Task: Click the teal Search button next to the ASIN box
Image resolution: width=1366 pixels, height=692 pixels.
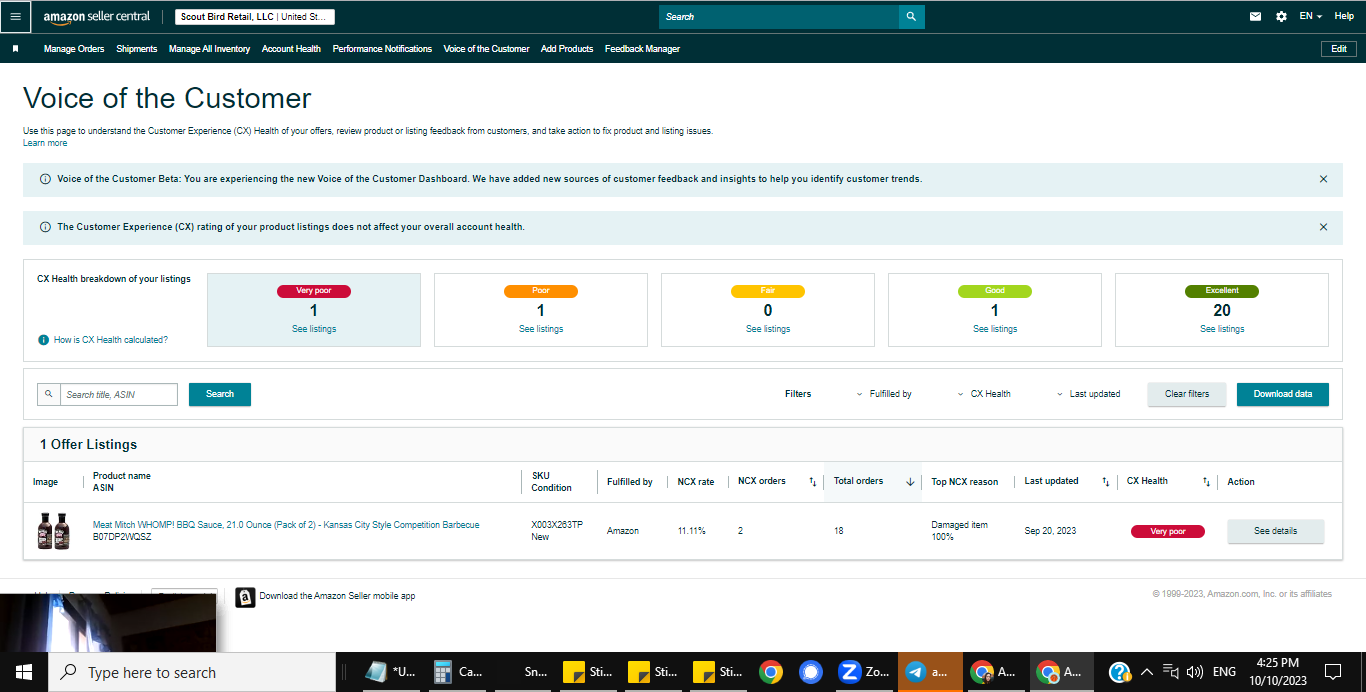Action: tap(220, 394)
